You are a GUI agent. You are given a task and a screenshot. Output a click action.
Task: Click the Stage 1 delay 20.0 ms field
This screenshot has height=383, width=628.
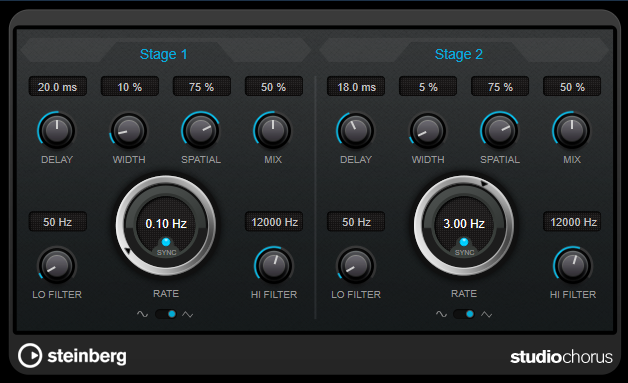(58, 87)
